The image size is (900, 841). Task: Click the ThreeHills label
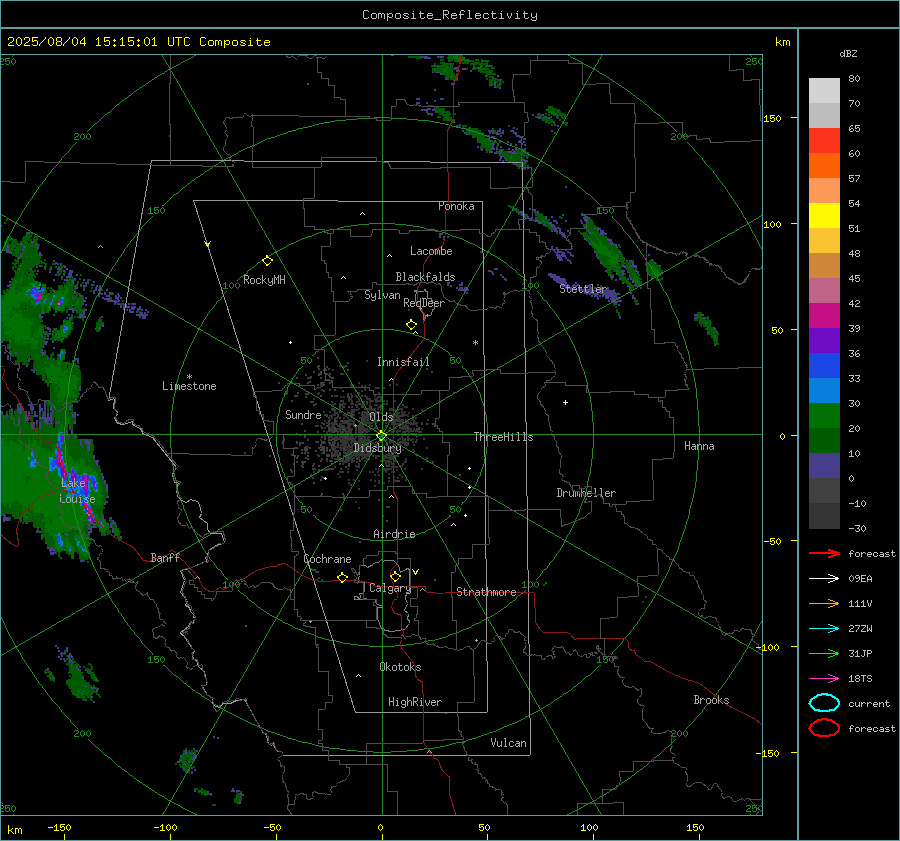pyautogui.click(x=503, y=437)
